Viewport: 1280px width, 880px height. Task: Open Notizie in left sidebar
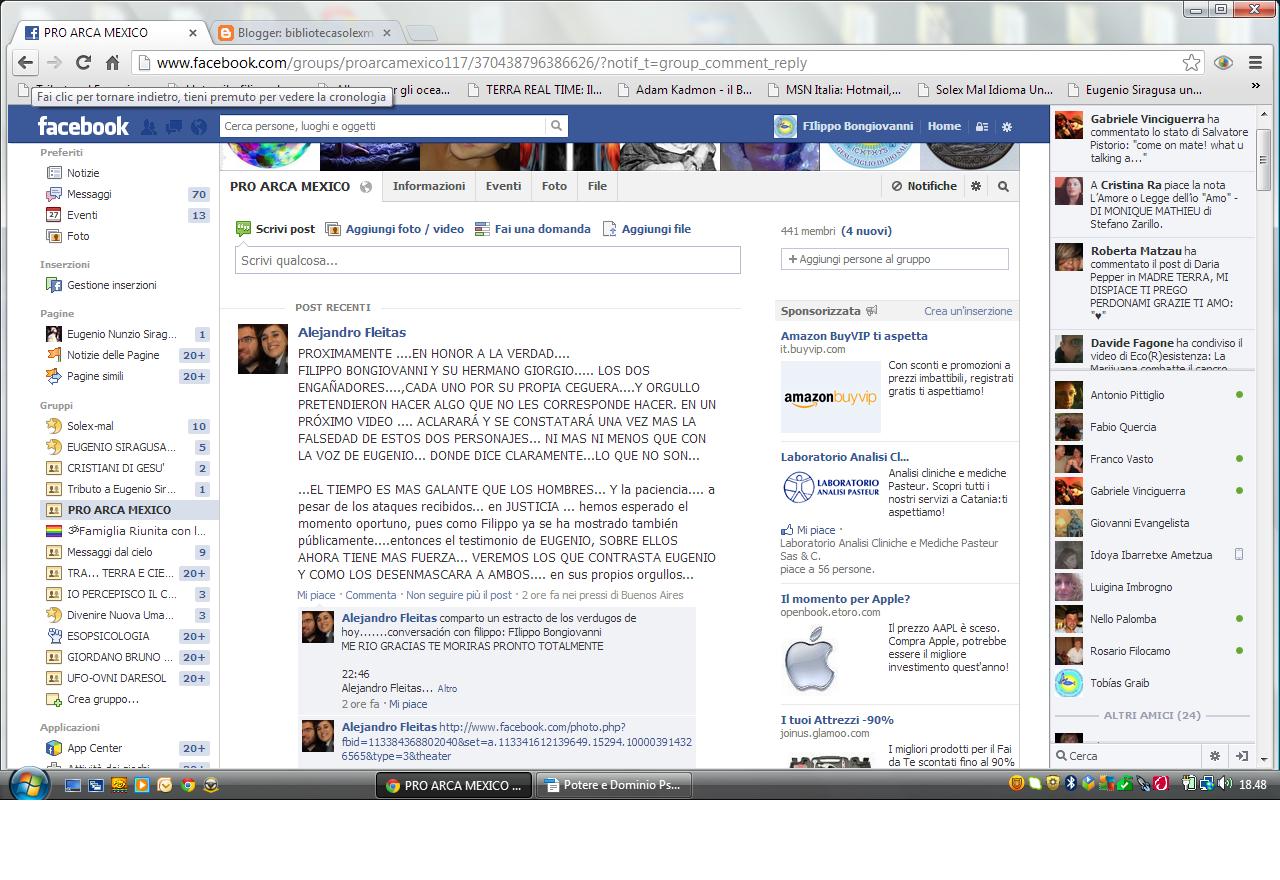coord(83,173)
